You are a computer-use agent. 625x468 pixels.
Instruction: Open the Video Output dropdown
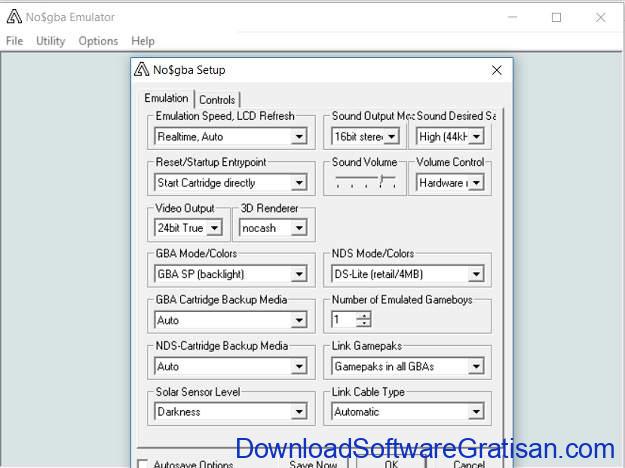click(214, 228)
